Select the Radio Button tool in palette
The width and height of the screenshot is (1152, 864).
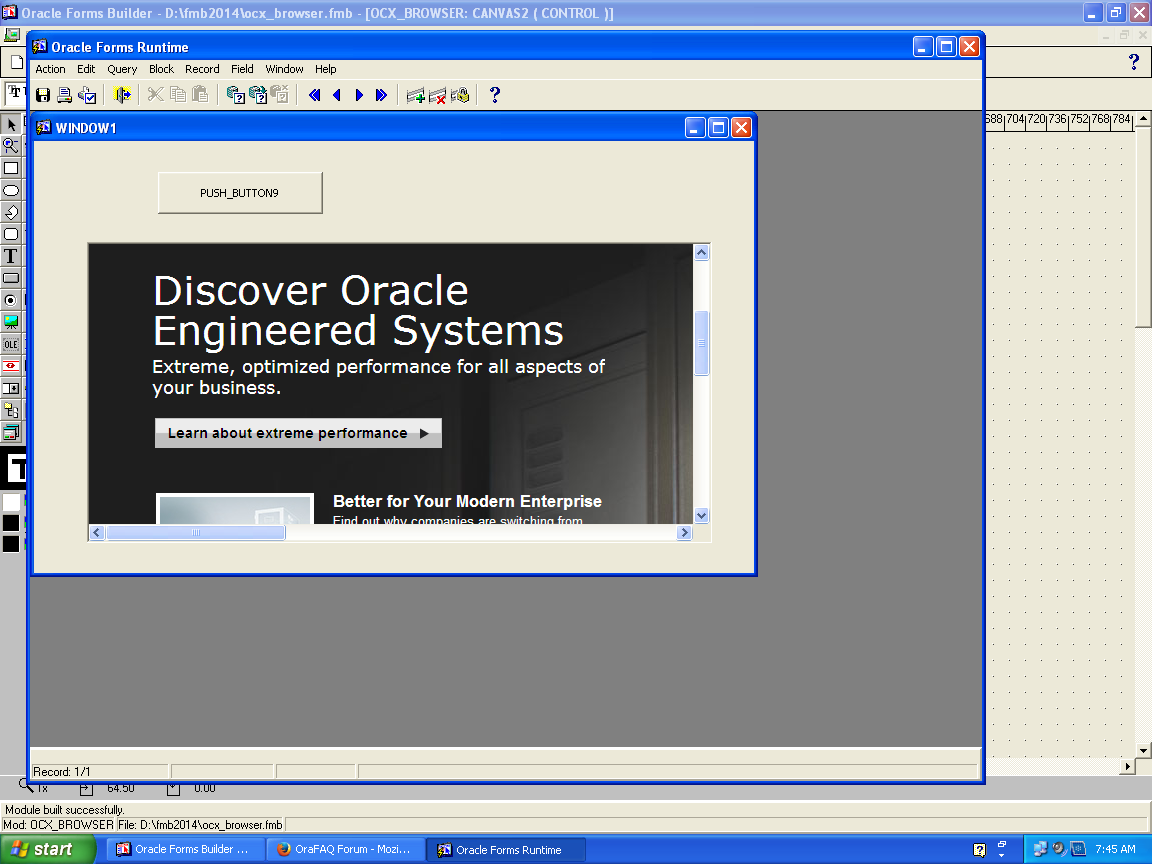[11, 300]
